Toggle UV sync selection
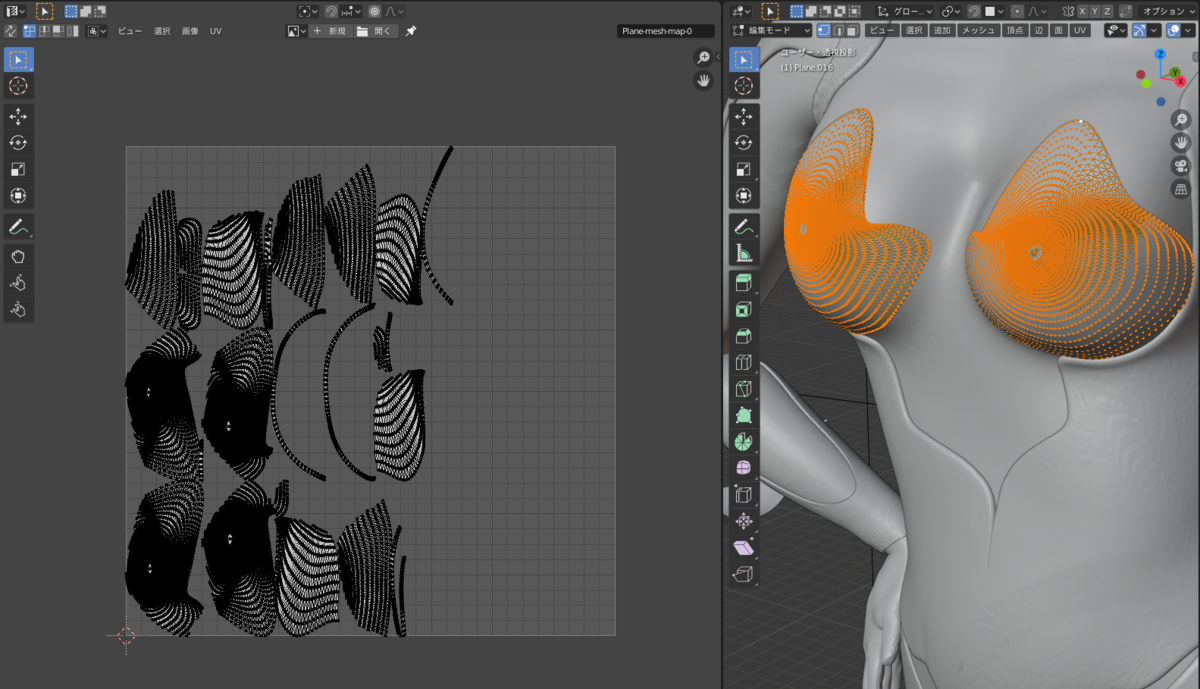 pyautogui.click(x=11, y=31)
